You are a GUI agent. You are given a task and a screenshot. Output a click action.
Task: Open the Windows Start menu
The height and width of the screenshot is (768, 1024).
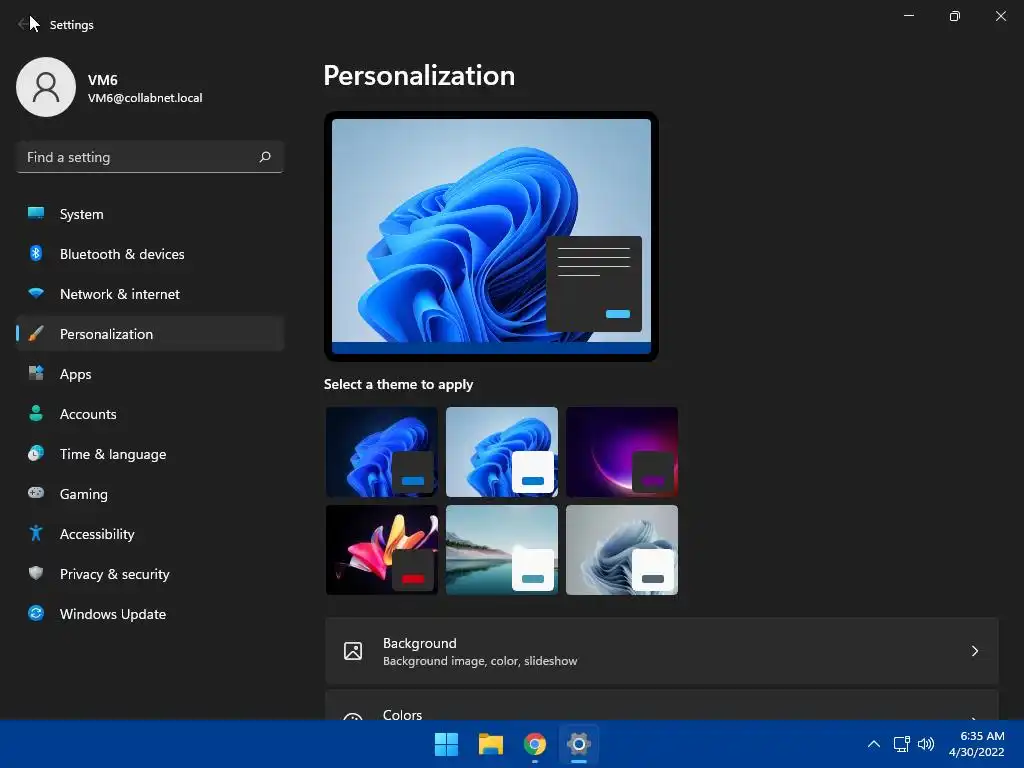pyautogui.click(x=447, y=744)
